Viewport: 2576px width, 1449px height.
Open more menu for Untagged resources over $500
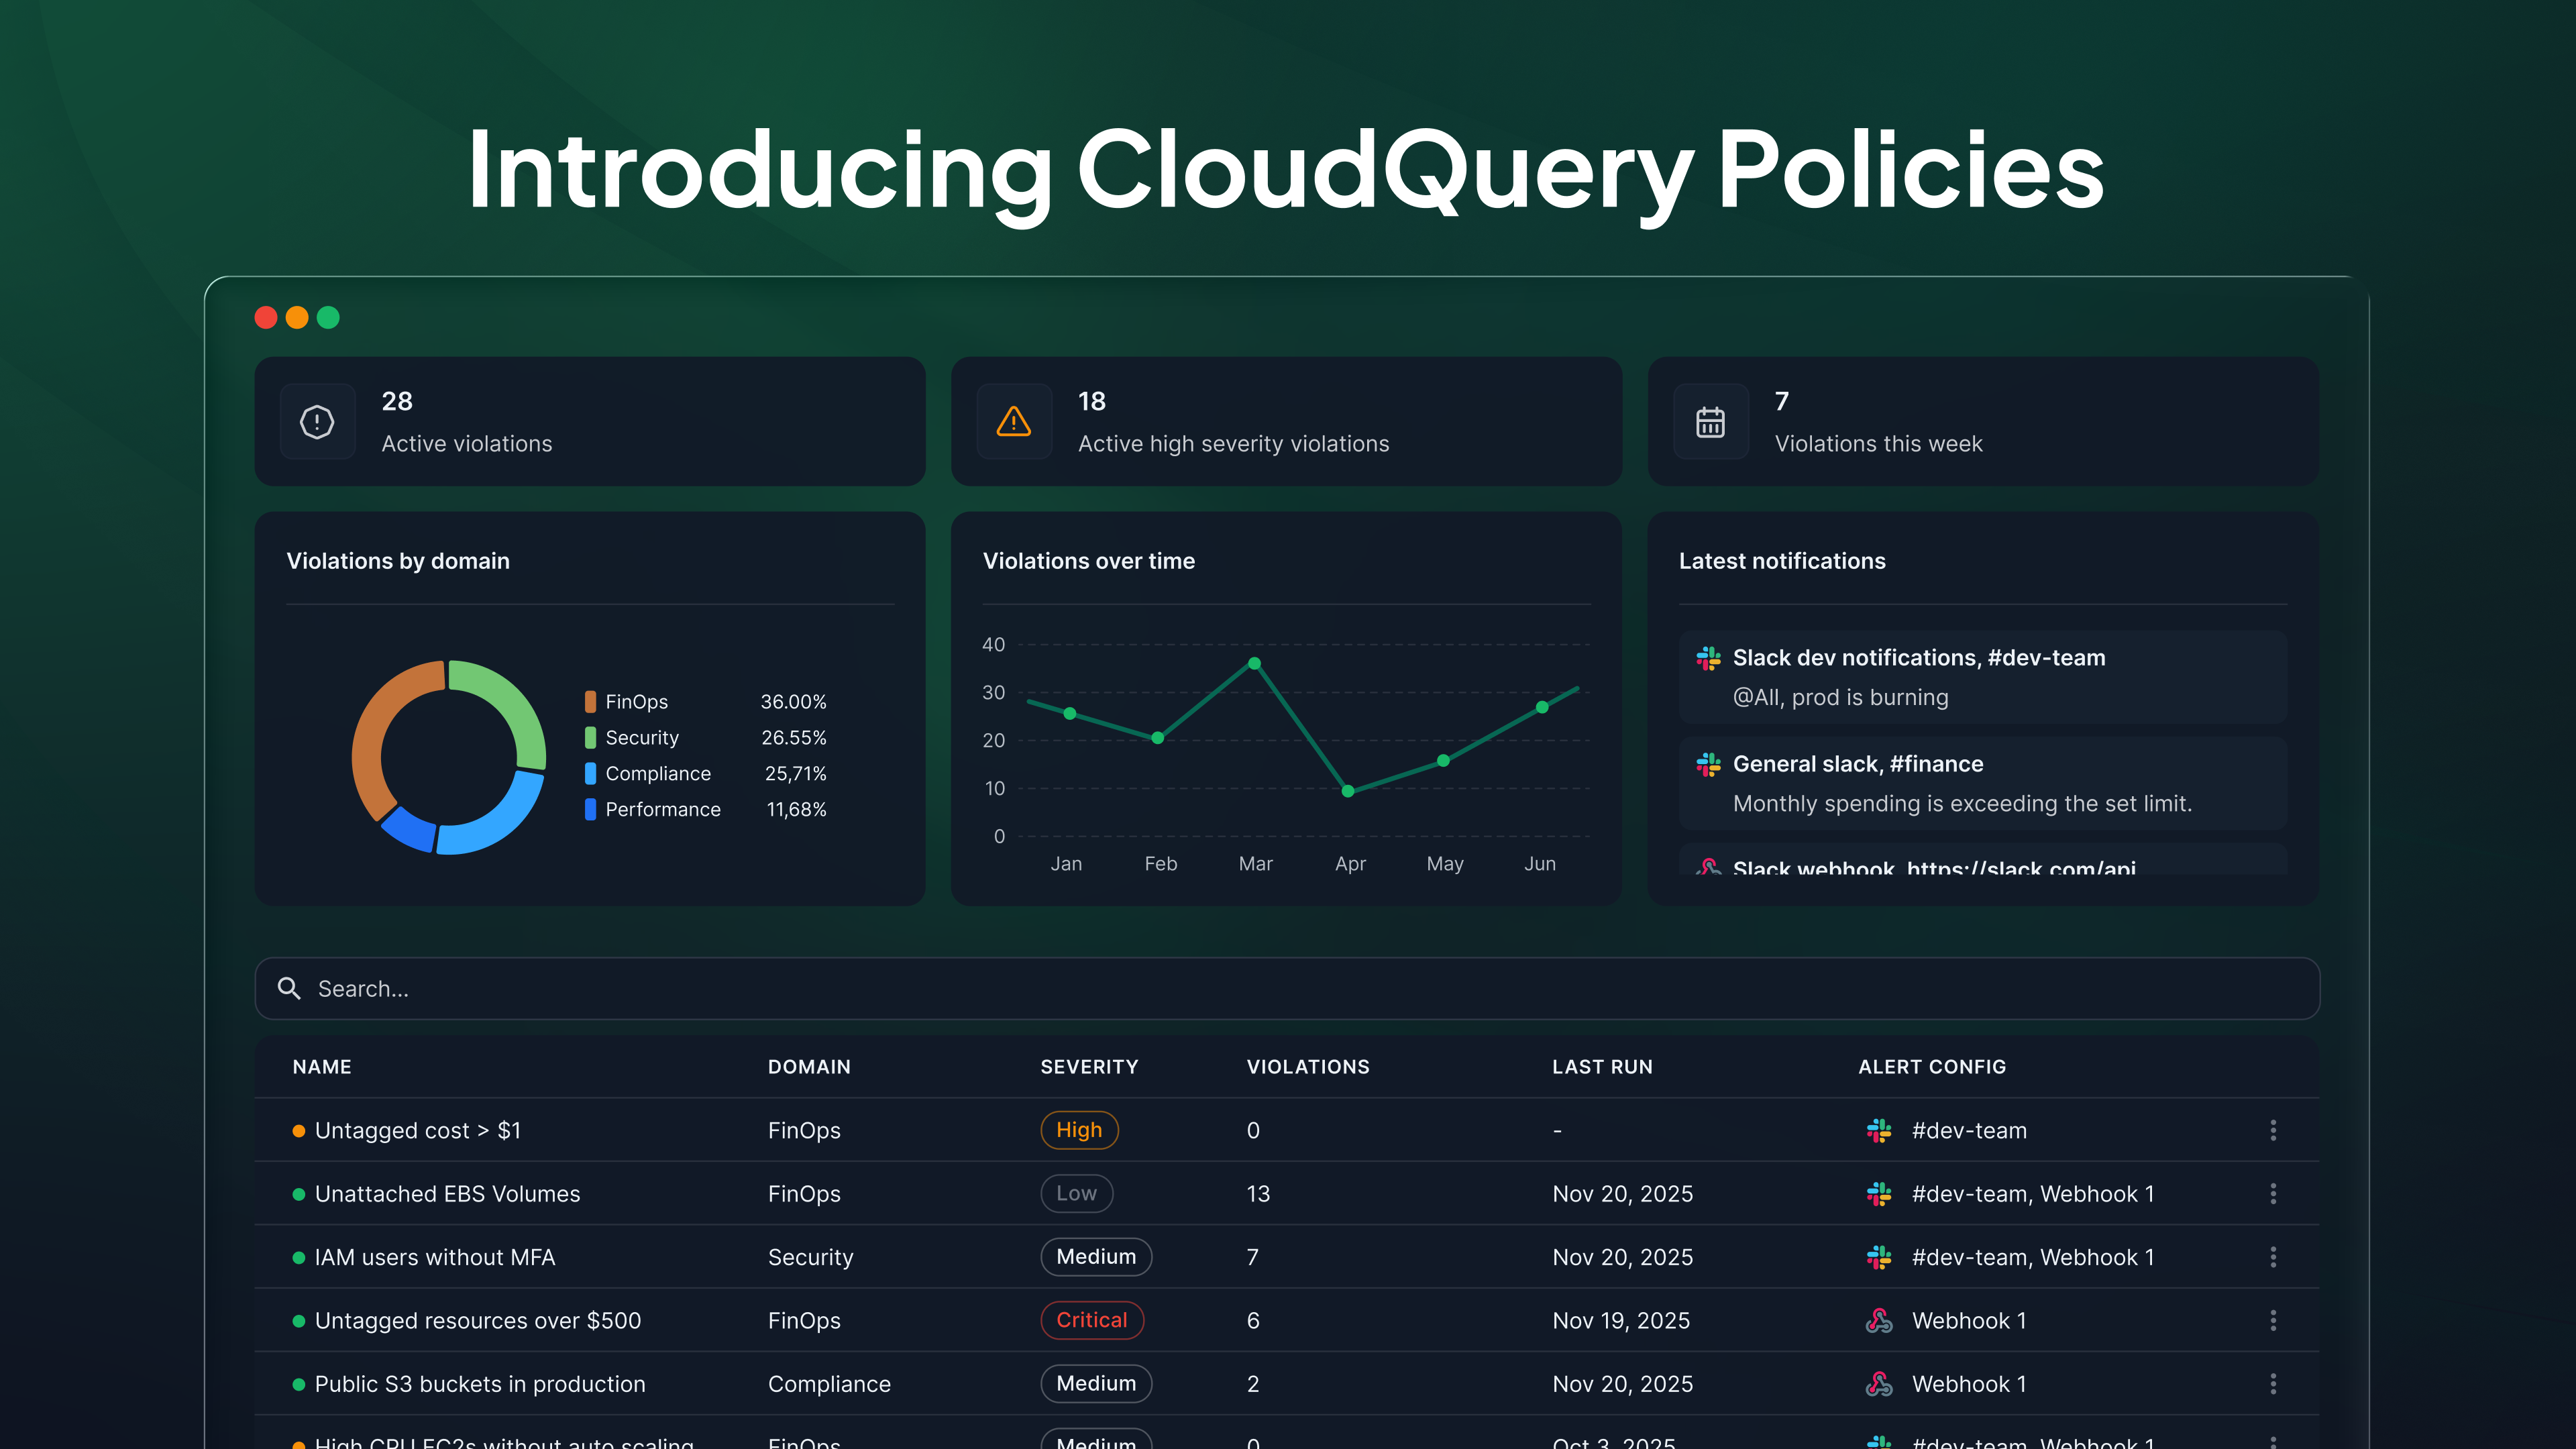click(2273, 1320)
